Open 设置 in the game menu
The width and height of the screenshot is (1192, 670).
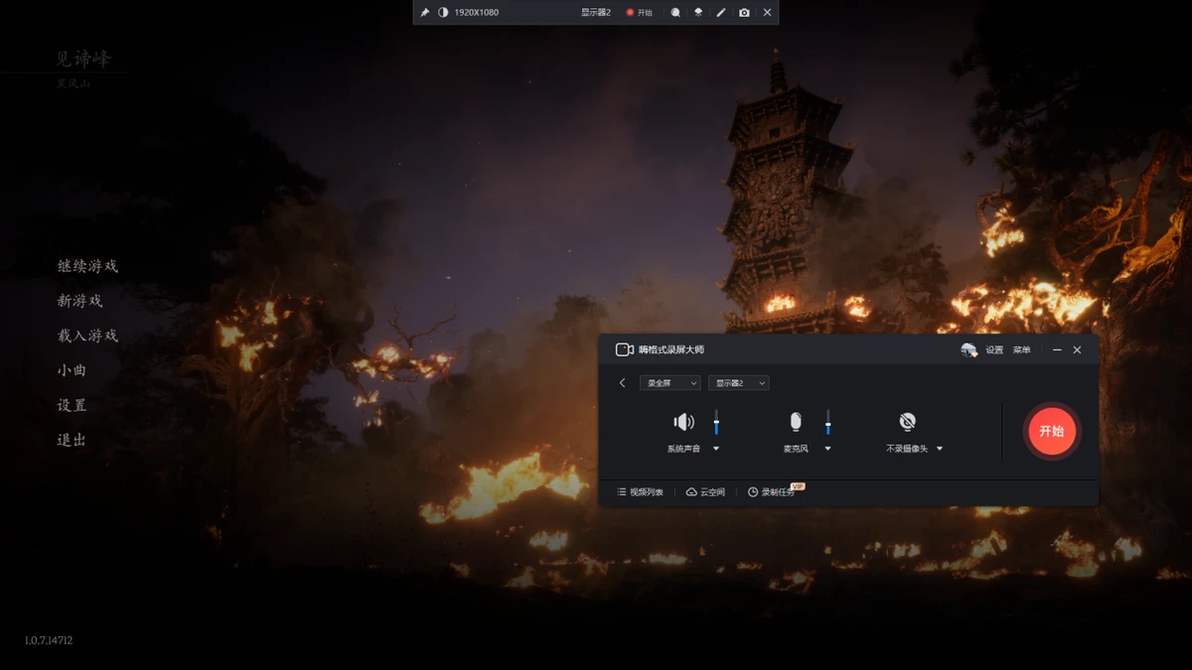click(72, 405)
